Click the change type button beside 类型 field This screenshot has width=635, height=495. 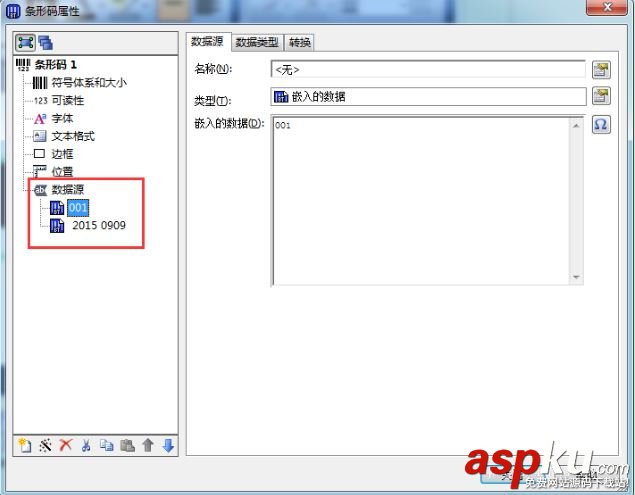tap(601, 96)
